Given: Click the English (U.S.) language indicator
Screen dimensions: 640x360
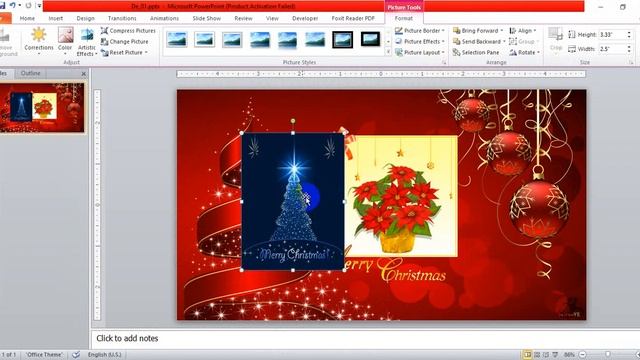Looking at the screenshot, I should point(104,355).
